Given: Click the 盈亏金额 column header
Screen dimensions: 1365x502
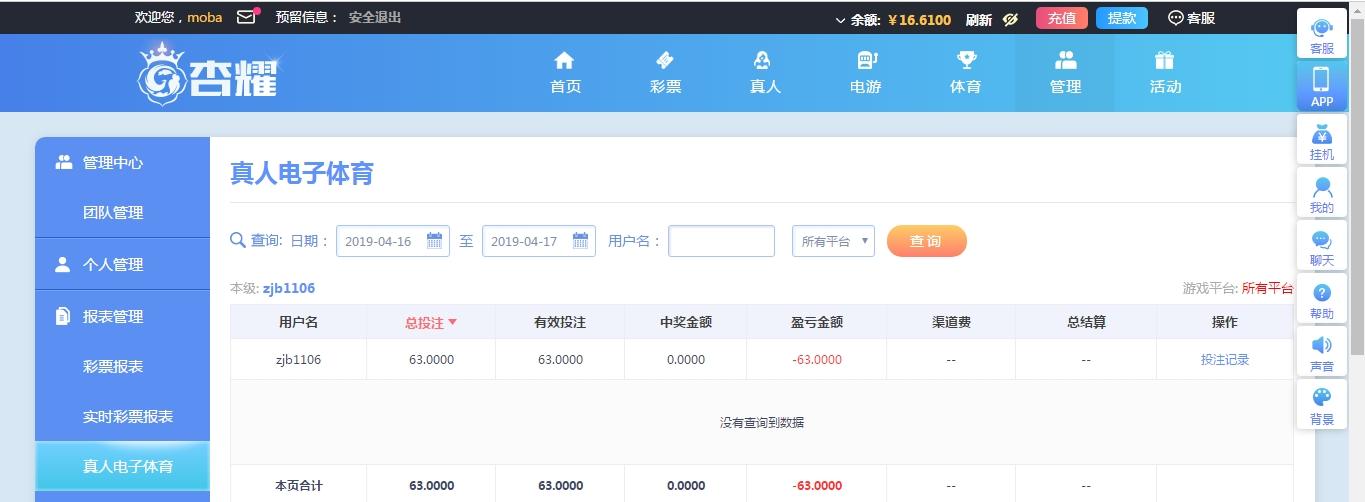Looking at the screenshot, I should pyautogui.click(x=816, y=322).
